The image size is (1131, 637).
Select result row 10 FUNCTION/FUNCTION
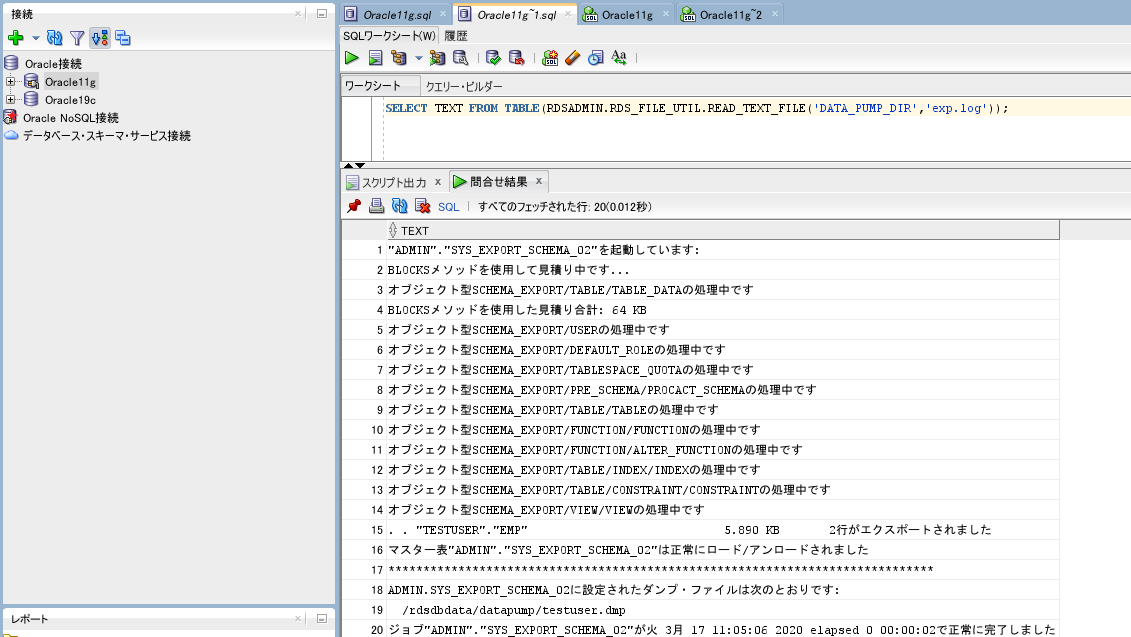[x=723, y=430]
